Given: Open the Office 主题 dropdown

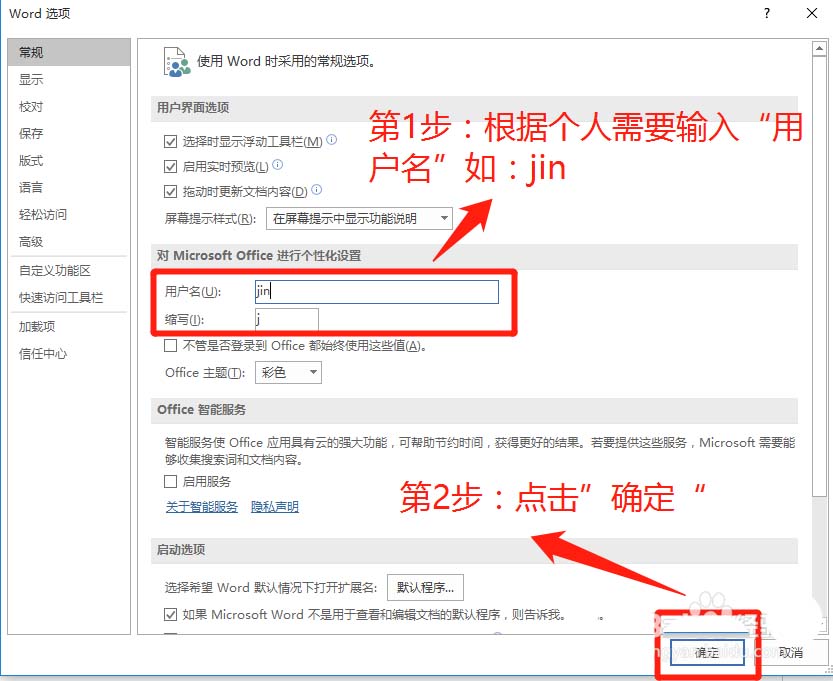Looking at the screenshot, I should (288, 372).
